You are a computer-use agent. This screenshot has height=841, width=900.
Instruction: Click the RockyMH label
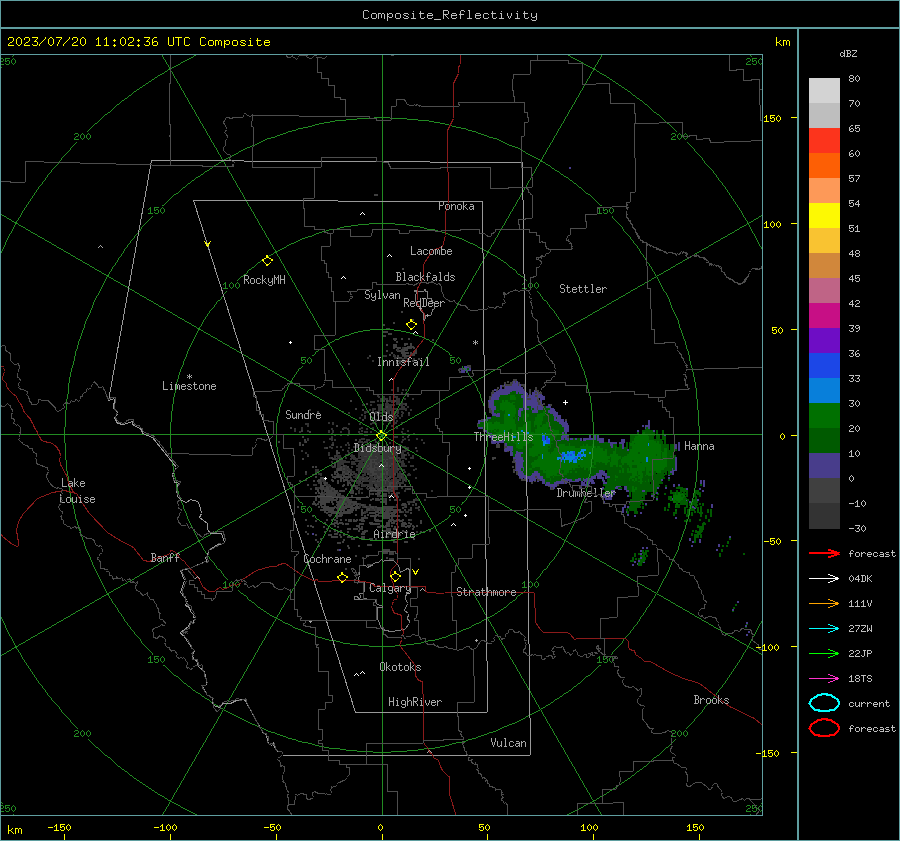click(x=264, y=280)
